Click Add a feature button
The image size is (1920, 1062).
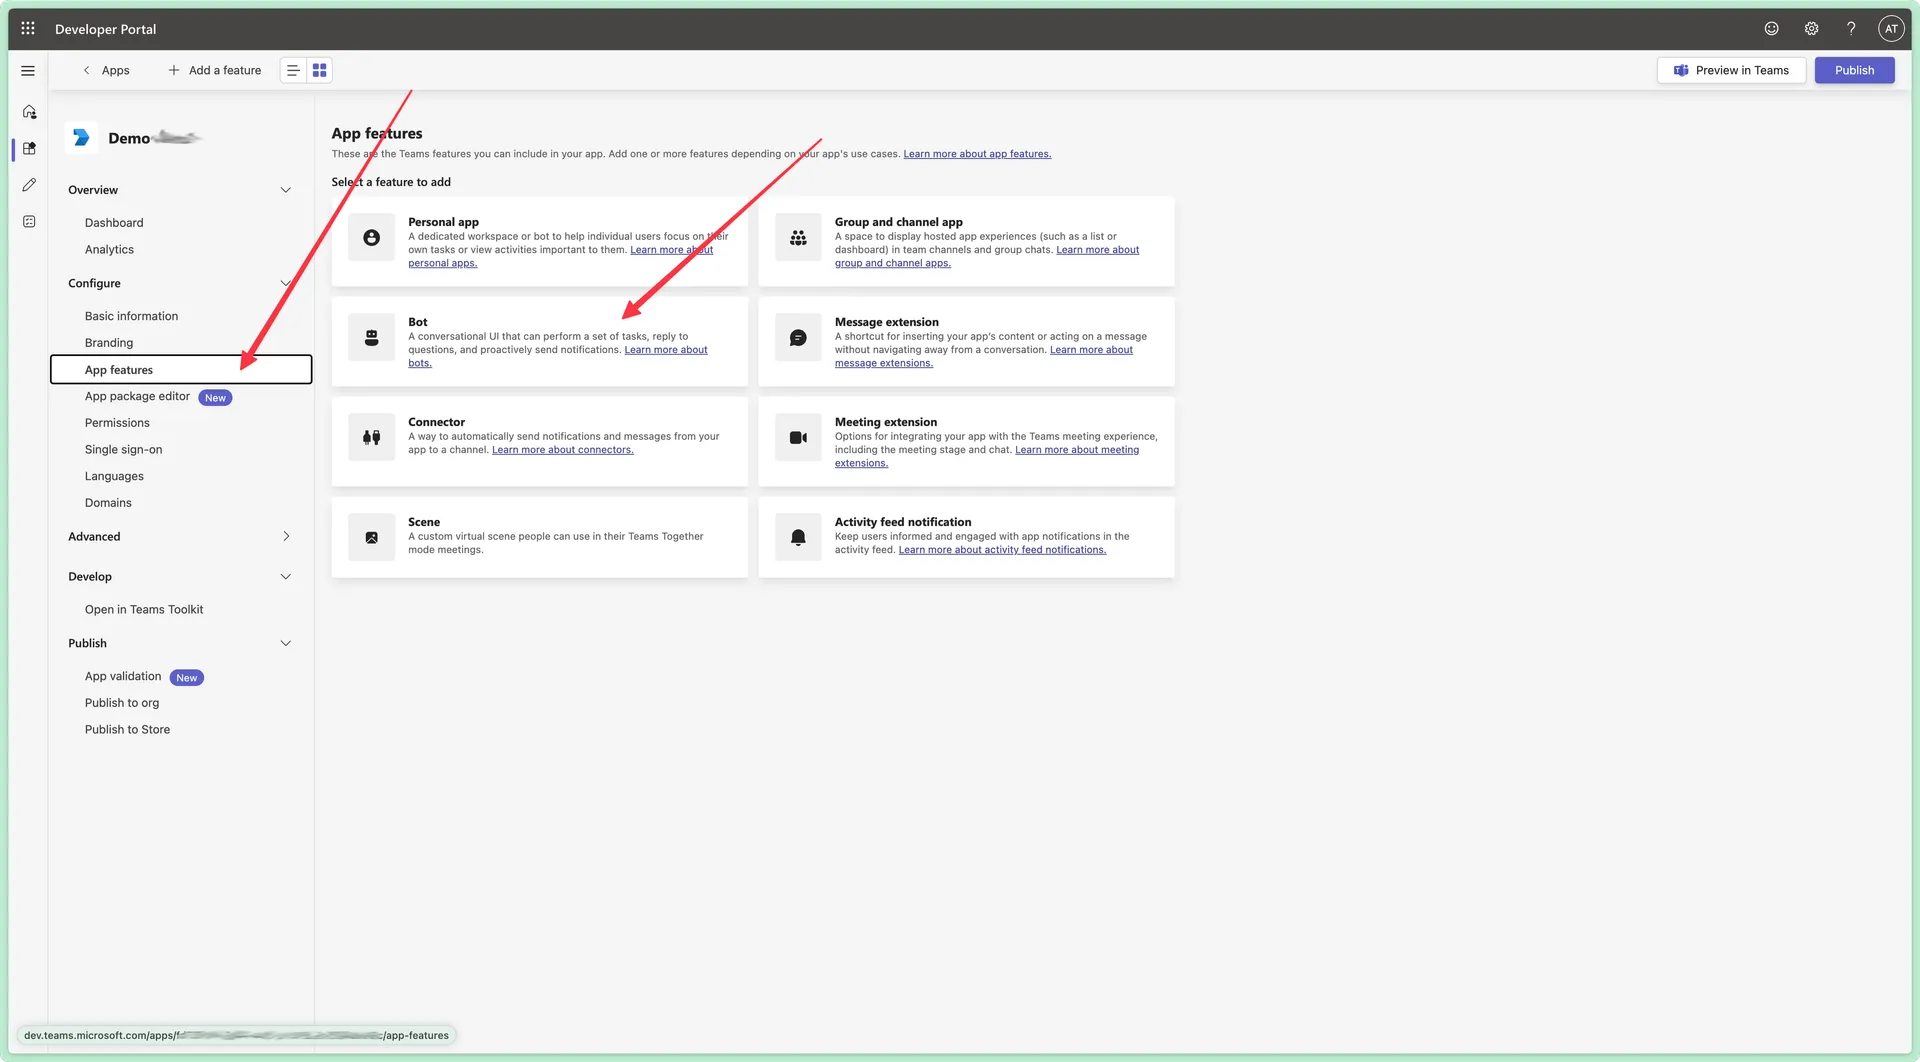pyautogui.click(x=215, y=70)
